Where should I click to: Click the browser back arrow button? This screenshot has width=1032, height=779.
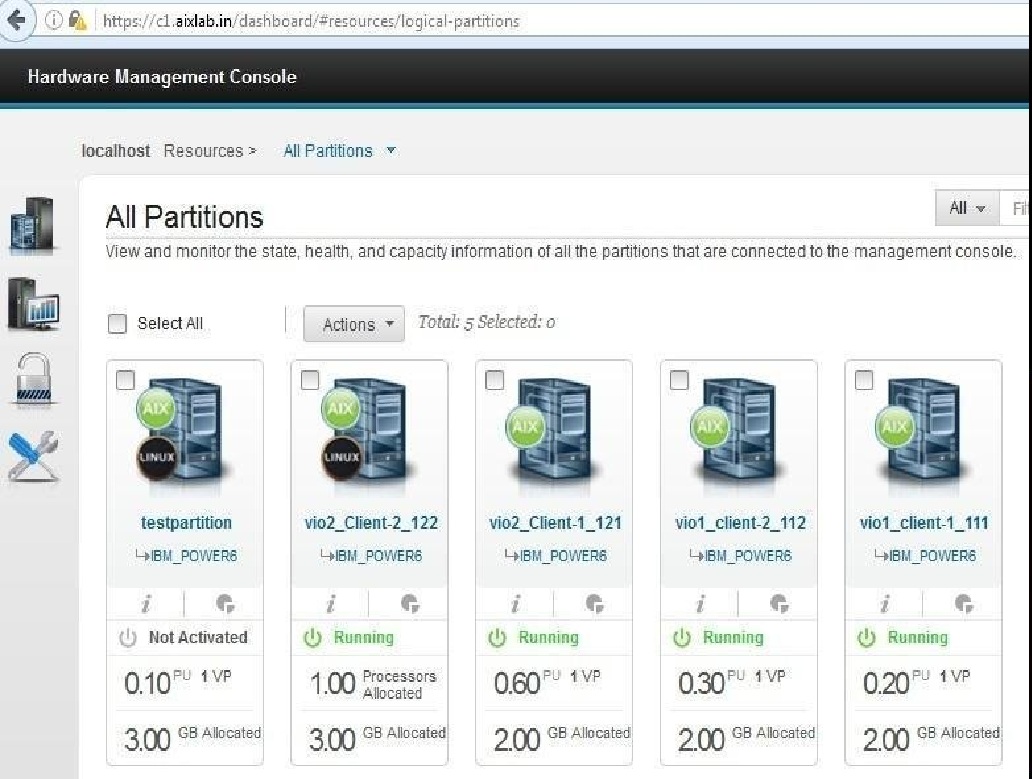(x=16, y=20)
